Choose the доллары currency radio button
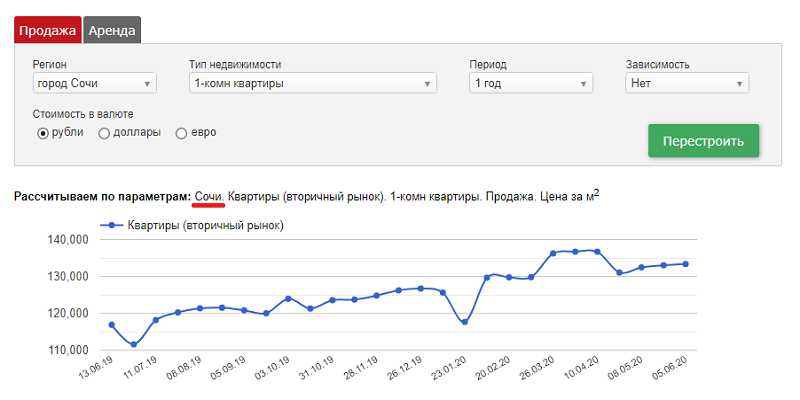Viewport: 800px width, 400px height. click(x=104, y=133)
